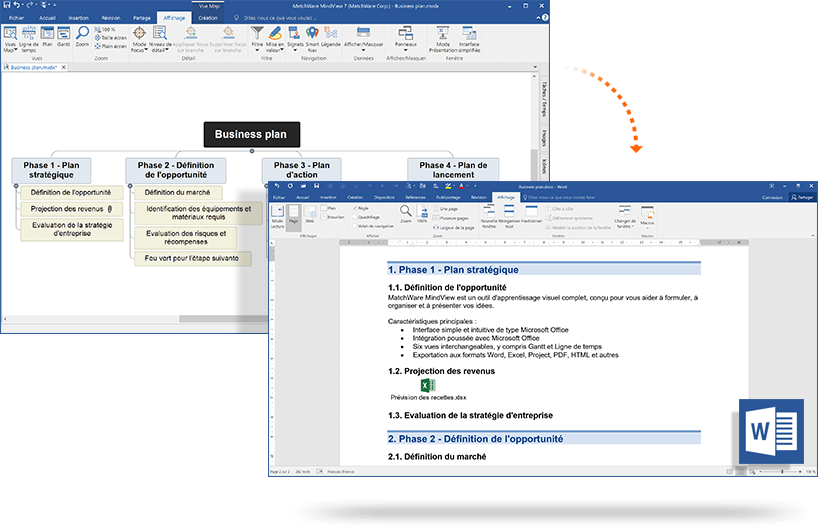Open Nouvelle fenêtre in Word ribbon
The width and height of the screenshot is (818, 529).
point(489,215)
